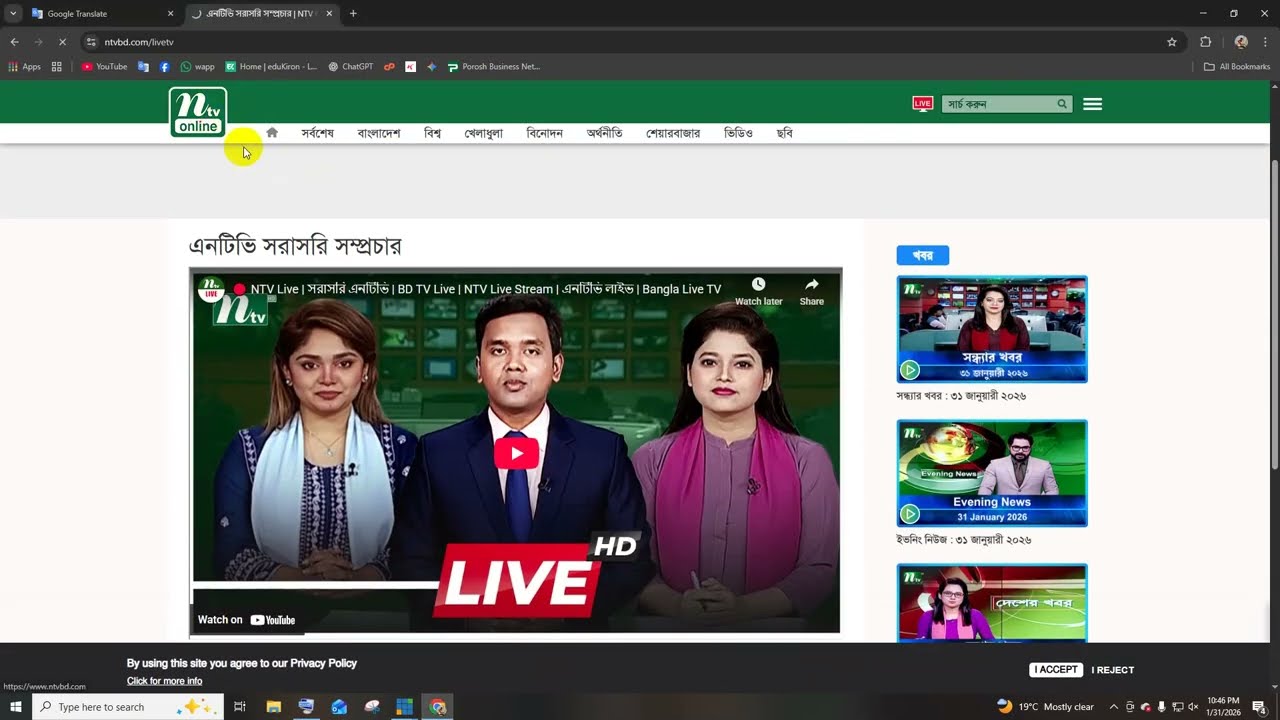
Task: Open the Windows Start menu
Action: pyautogui.click(x=15, y=707)
